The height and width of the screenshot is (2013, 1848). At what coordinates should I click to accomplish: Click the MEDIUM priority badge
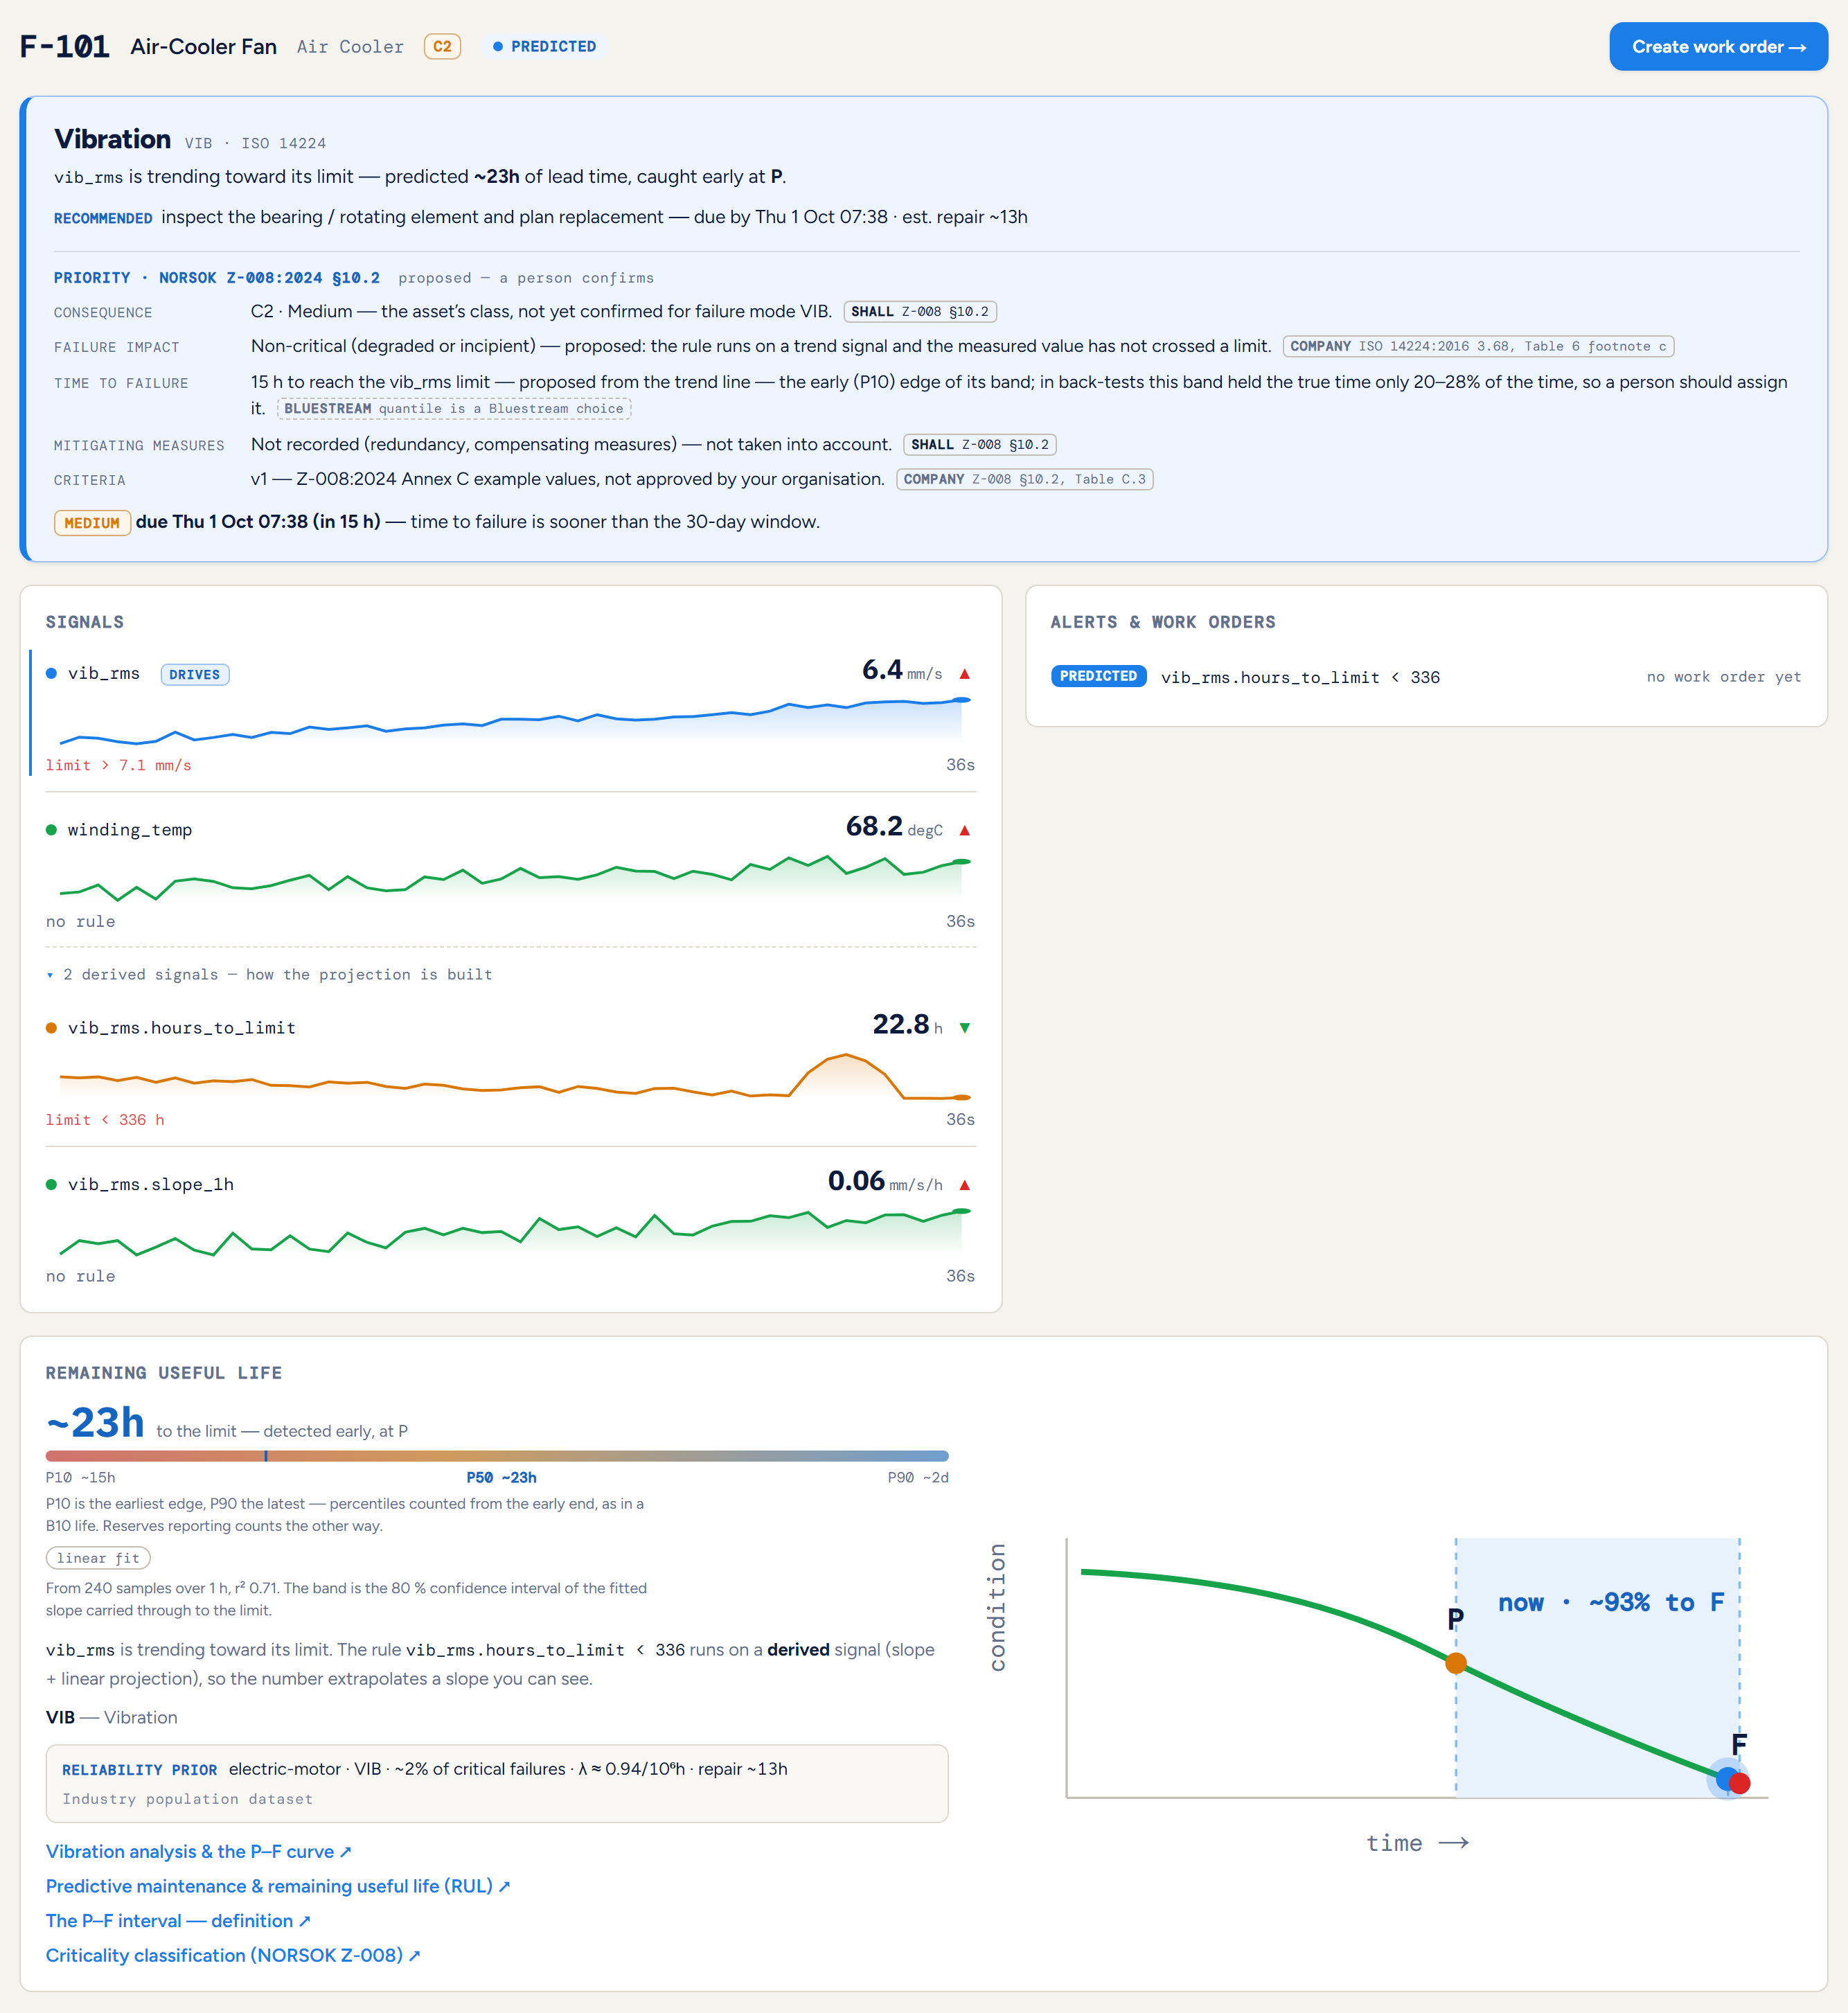pyautogui.click(x=92, y=523)
